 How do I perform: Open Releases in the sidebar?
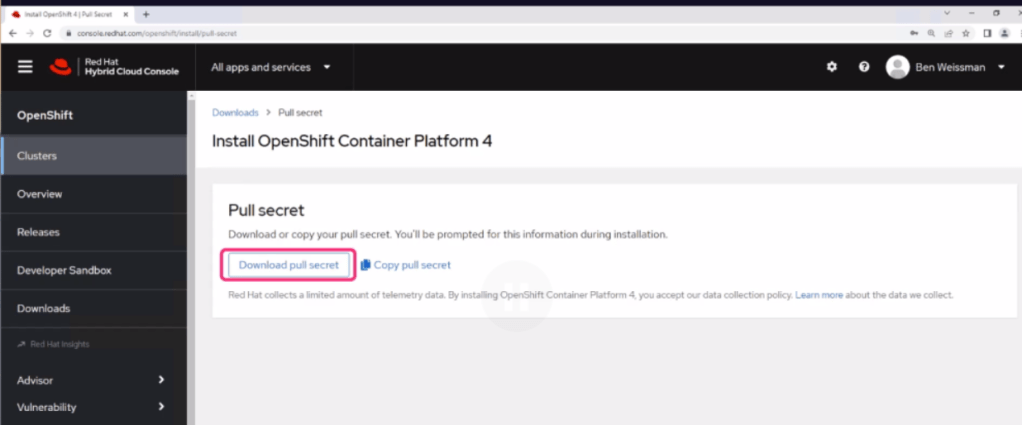tap(93, 232)
